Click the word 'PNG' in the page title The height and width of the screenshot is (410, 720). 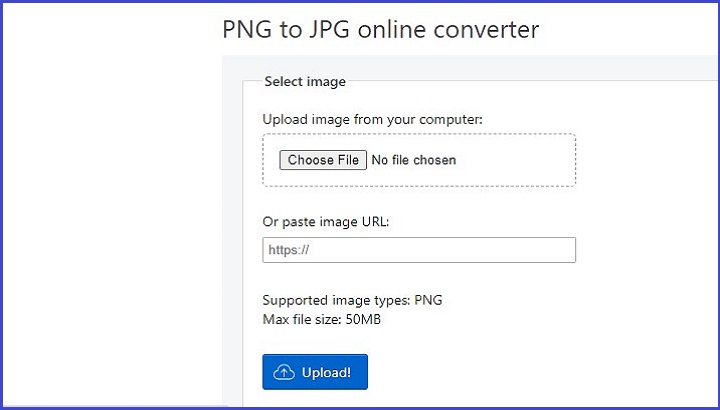(x=247, y=29)
